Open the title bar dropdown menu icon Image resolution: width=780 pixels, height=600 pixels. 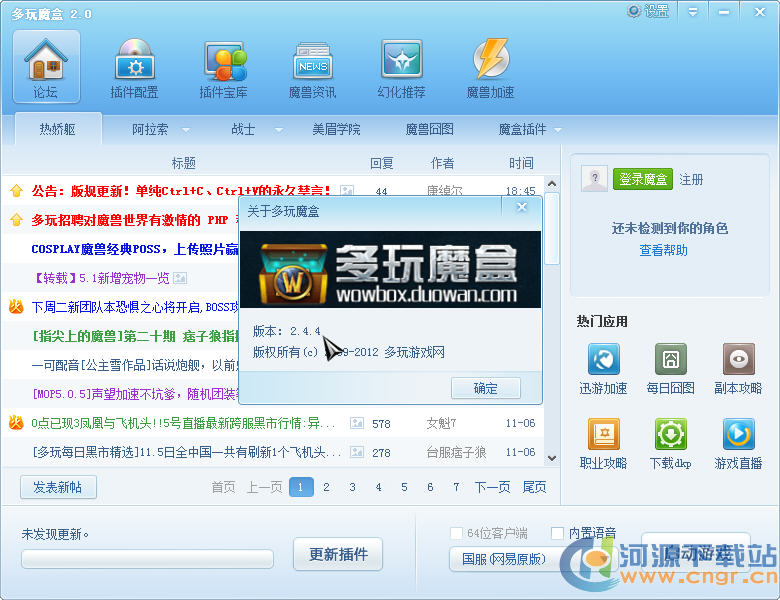click(x=692, y=12)
